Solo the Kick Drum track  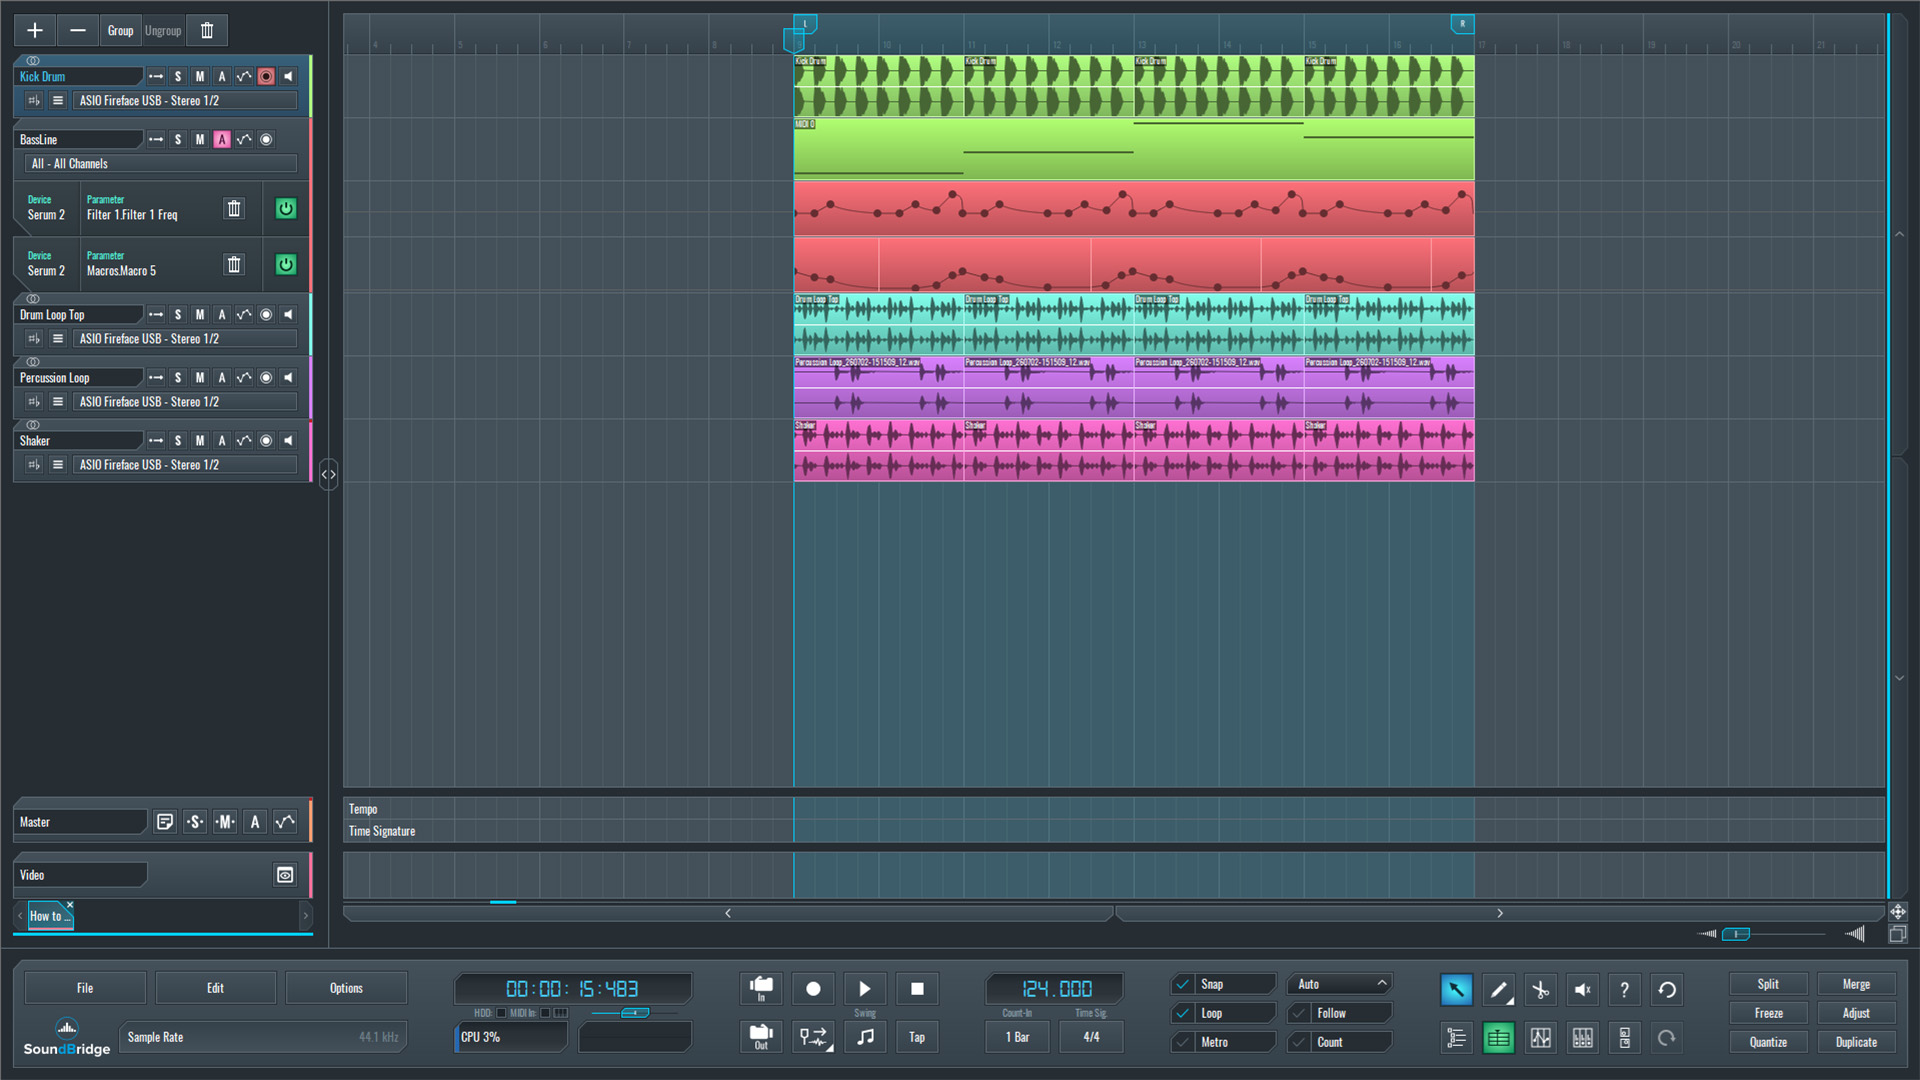(178, 76)
